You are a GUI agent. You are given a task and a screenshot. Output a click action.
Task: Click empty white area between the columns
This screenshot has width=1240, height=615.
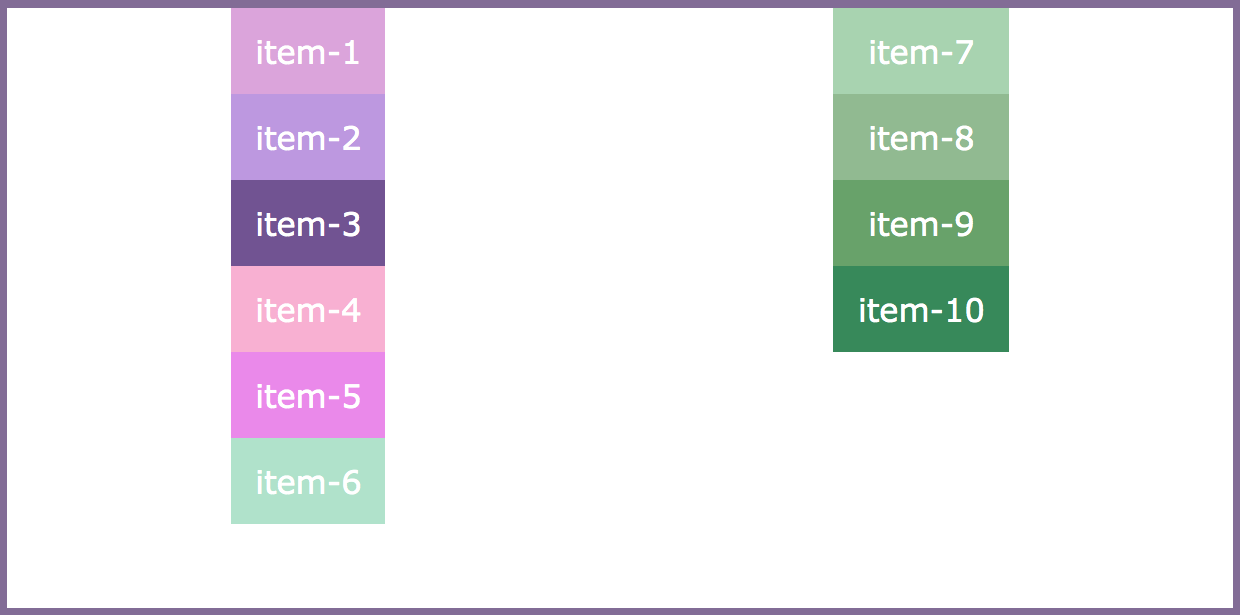click(609, 300)
